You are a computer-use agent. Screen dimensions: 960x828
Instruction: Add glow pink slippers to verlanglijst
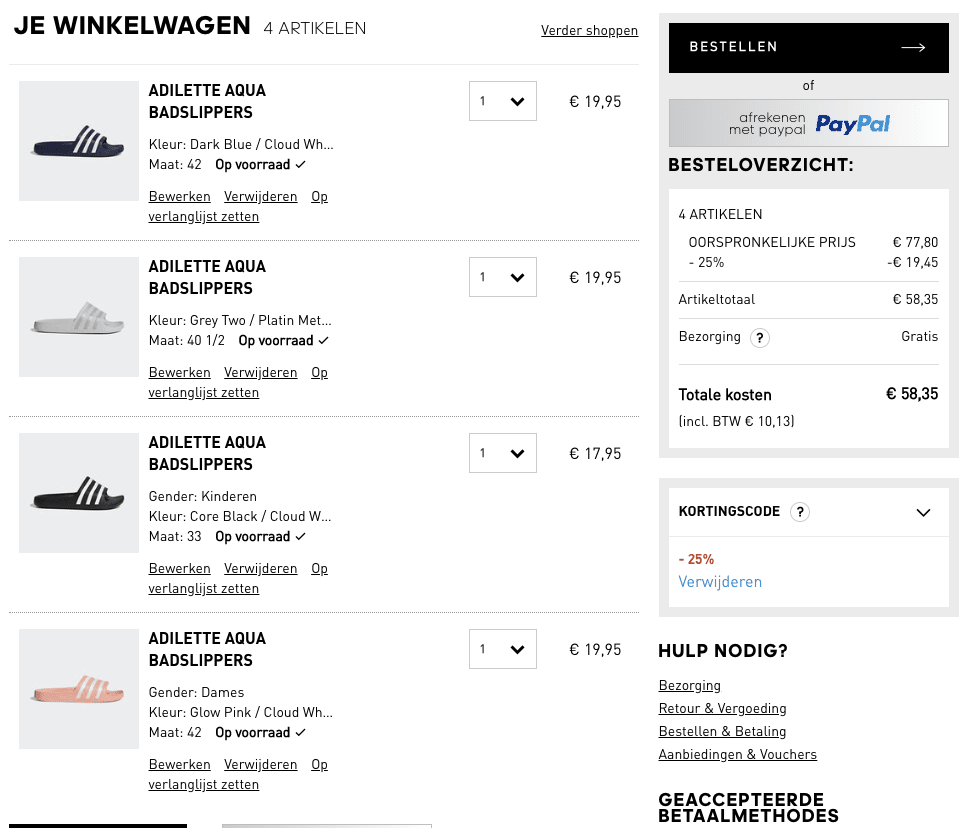tap(238, 774)
